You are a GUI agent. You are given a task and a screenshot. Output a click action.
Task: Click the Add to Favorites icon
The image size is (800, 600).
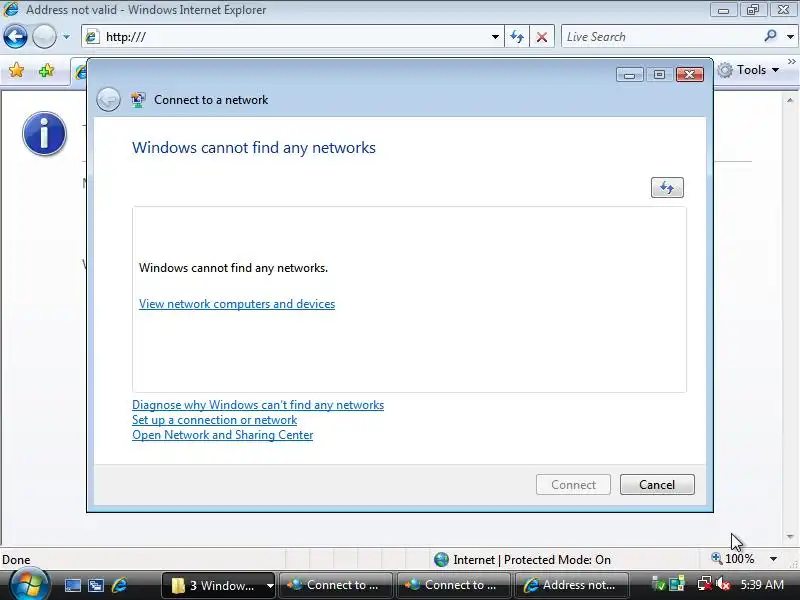pos(46,70)
